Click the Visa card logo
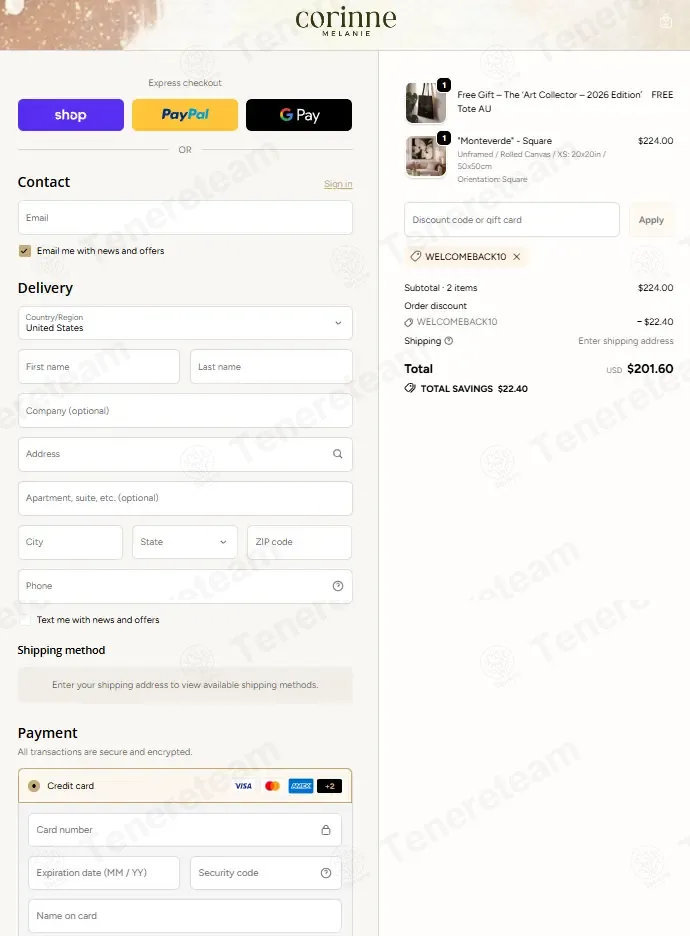690x936 pixels. point(243,786)
